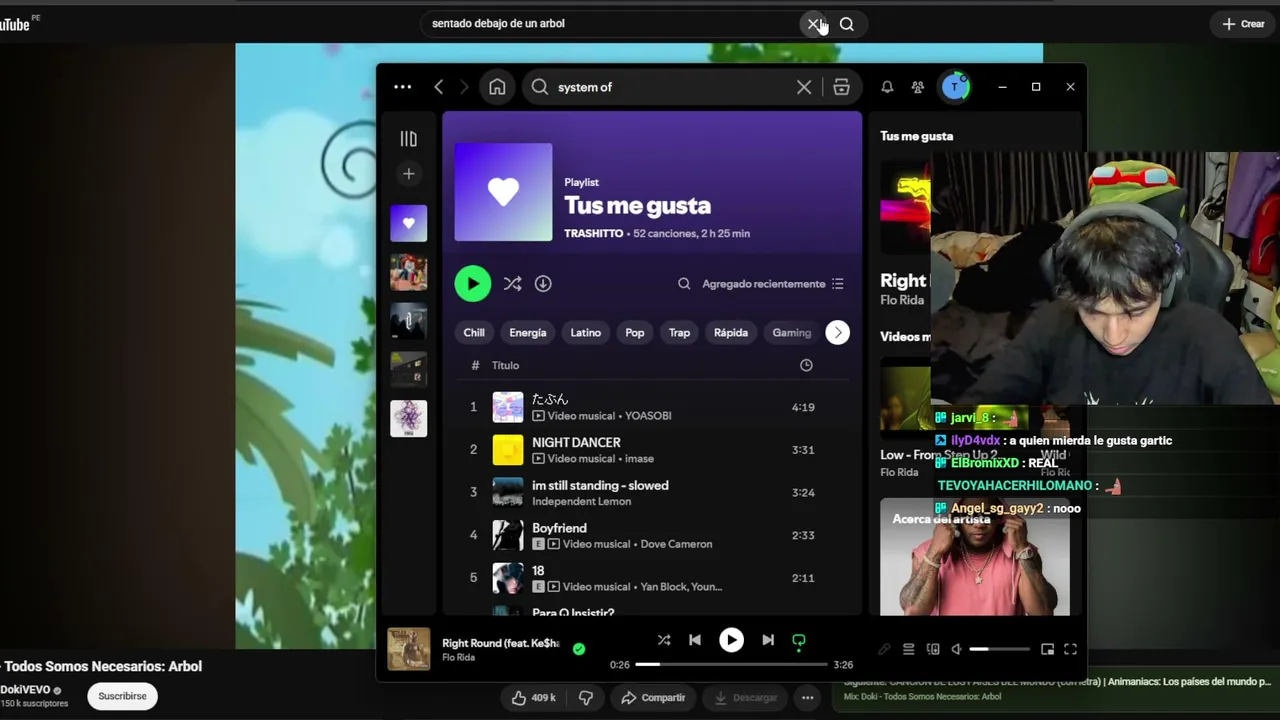This screenshot has width=1280, height=720.
Task: Toggle the green liked checkmark
Action: pos(579,649)
